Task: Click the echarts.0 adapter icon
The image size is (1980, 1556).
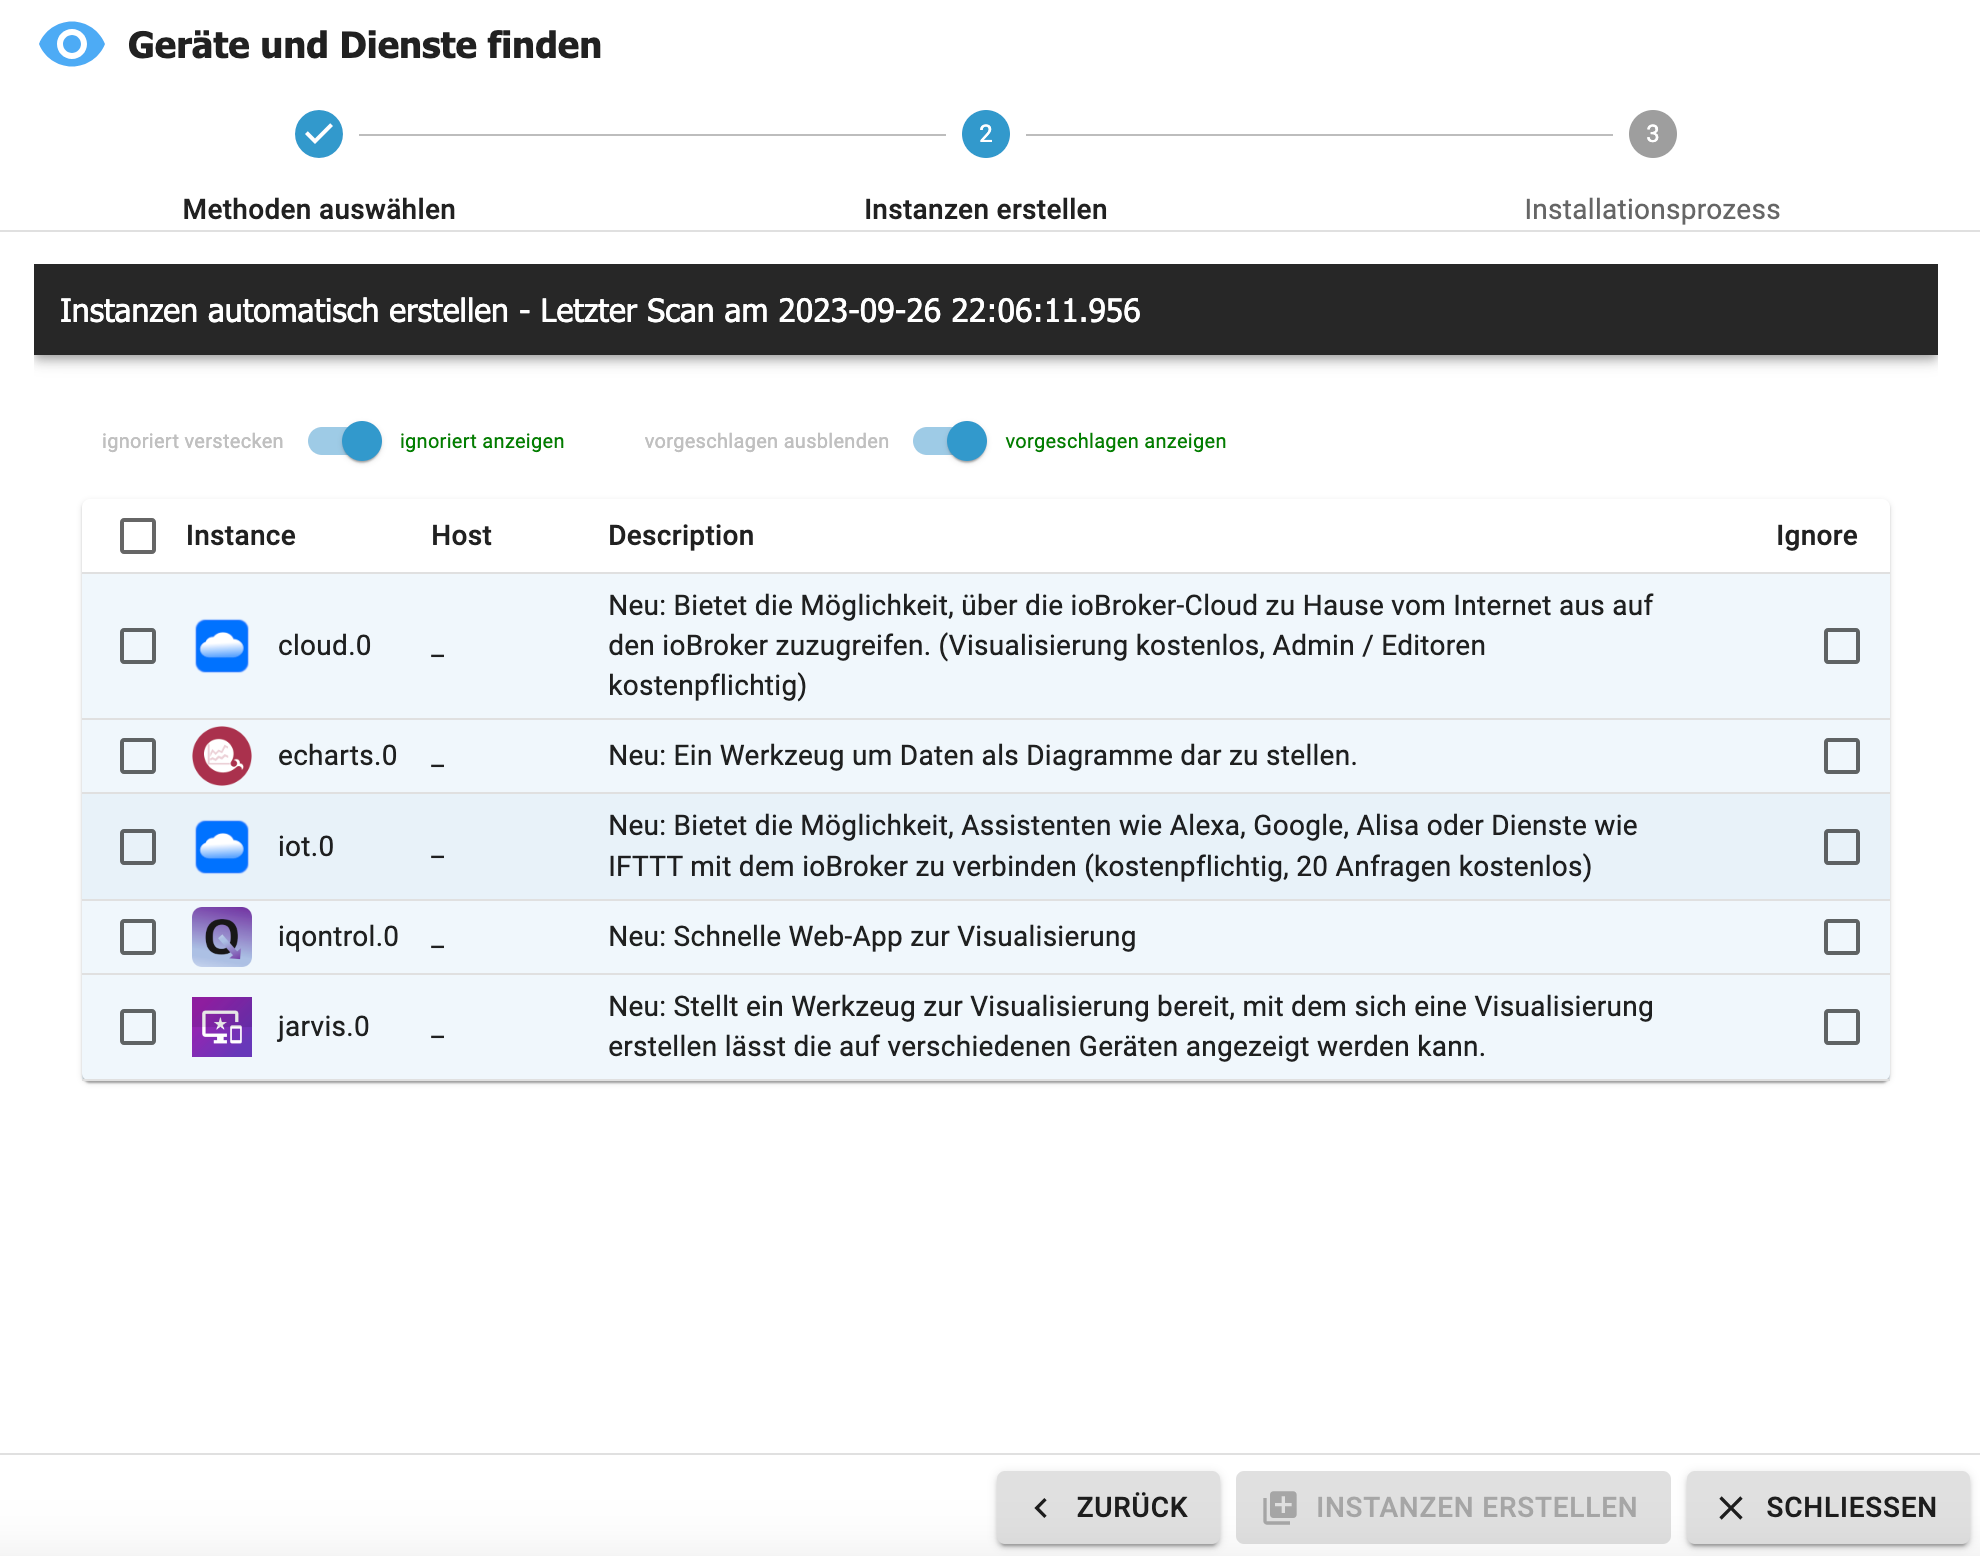Action: coord(222,756)
